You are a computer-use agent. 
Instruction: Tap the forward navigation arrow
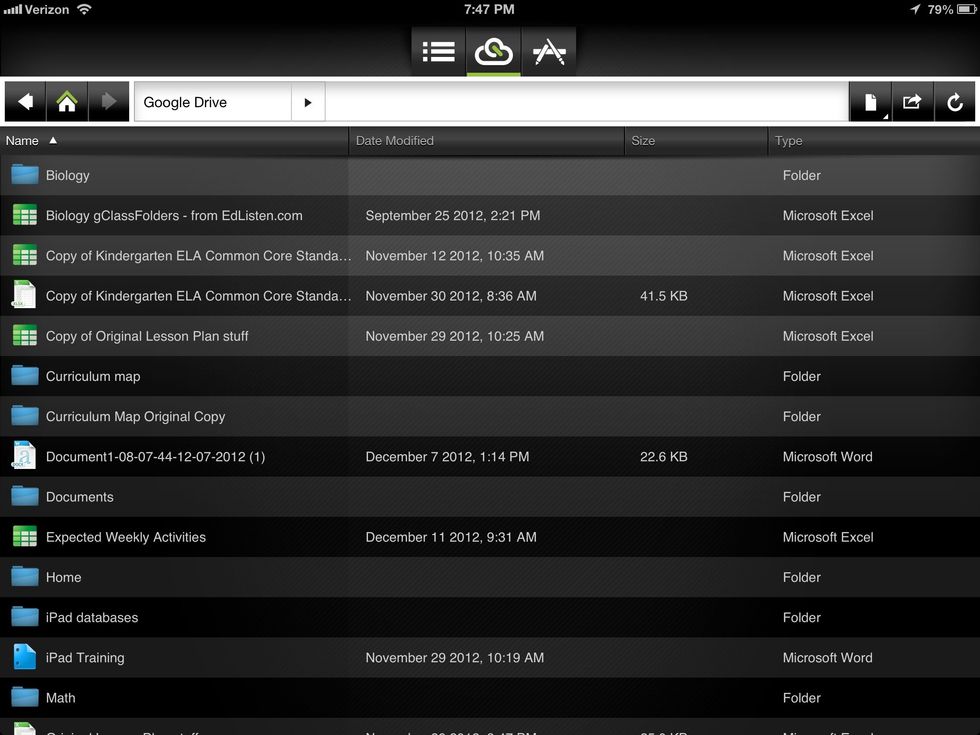(109, 102)
